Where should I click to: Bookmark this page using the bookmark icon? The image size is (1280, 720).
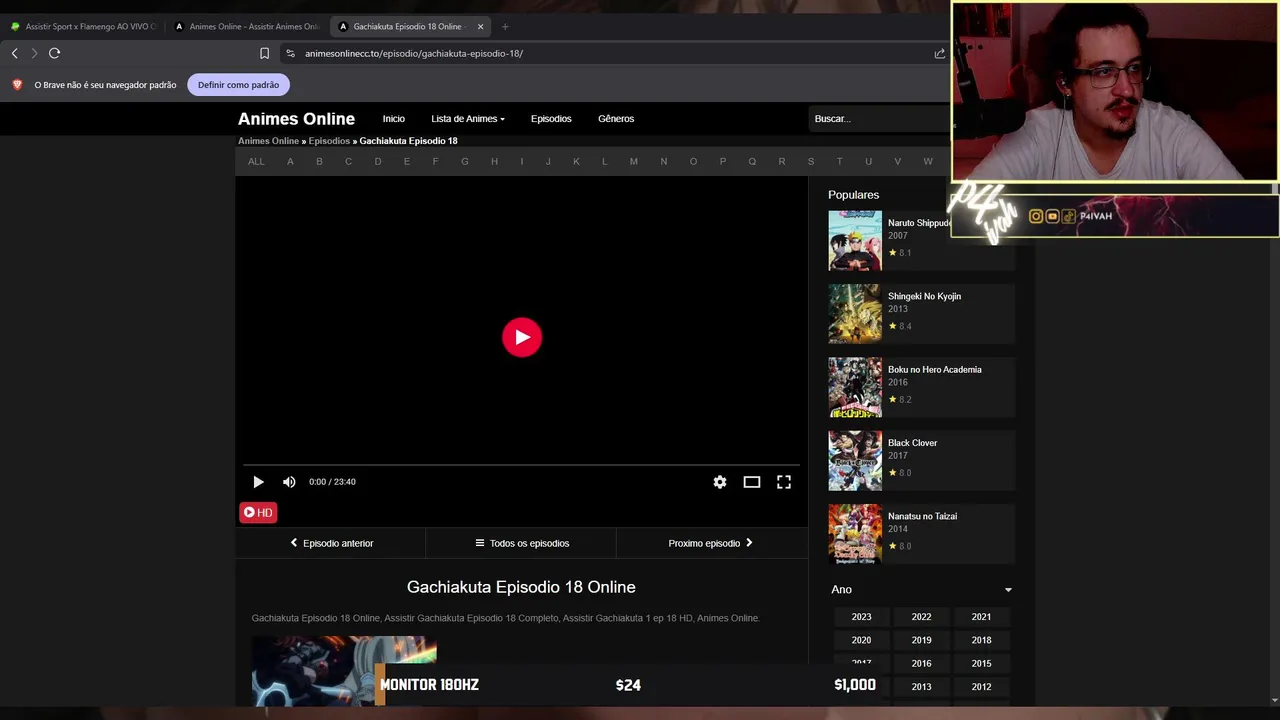click(x=264, y=53)
